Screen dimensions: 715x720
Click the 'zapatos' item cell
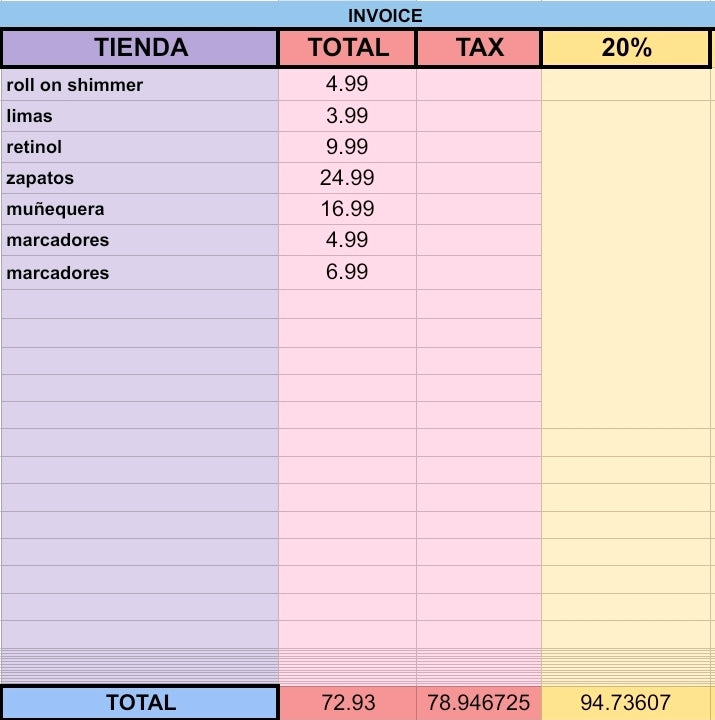pyautogui.click(x=140, y=178)
